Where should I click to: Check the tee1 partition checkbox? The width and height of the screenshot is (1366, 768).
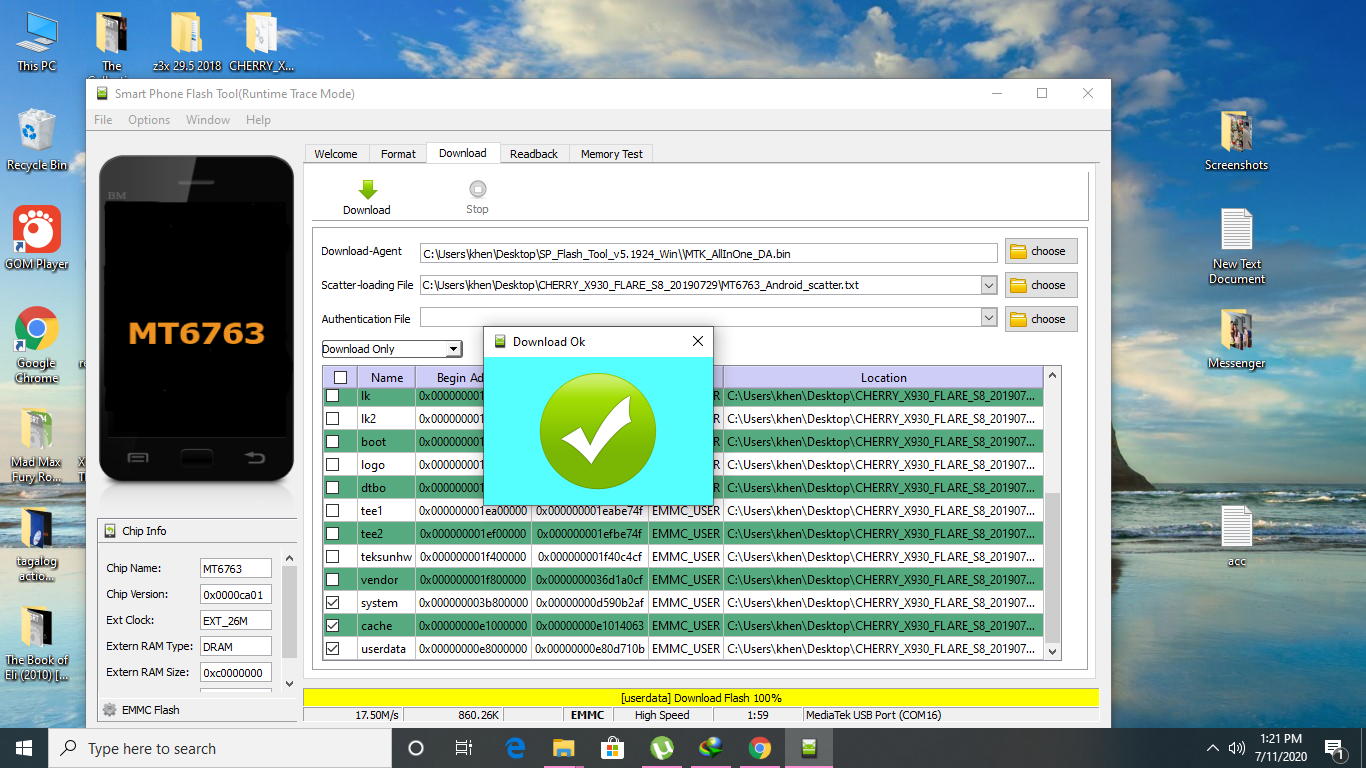click(333, 510)
